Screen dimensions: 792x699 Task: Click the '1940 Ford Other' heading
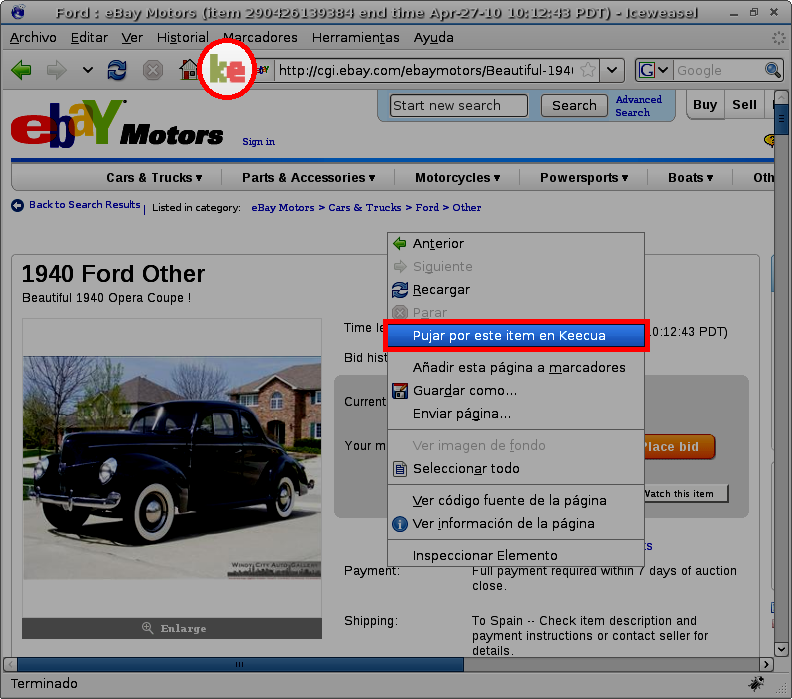coord(113,274)
